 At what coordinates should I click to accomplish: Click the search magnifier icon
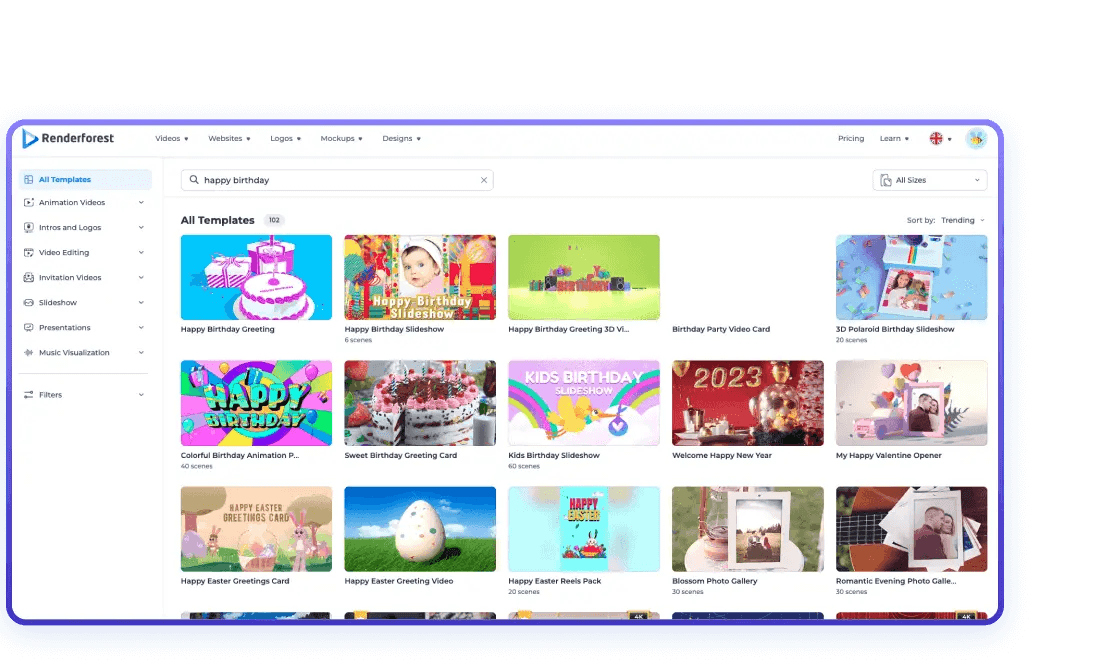194,180
